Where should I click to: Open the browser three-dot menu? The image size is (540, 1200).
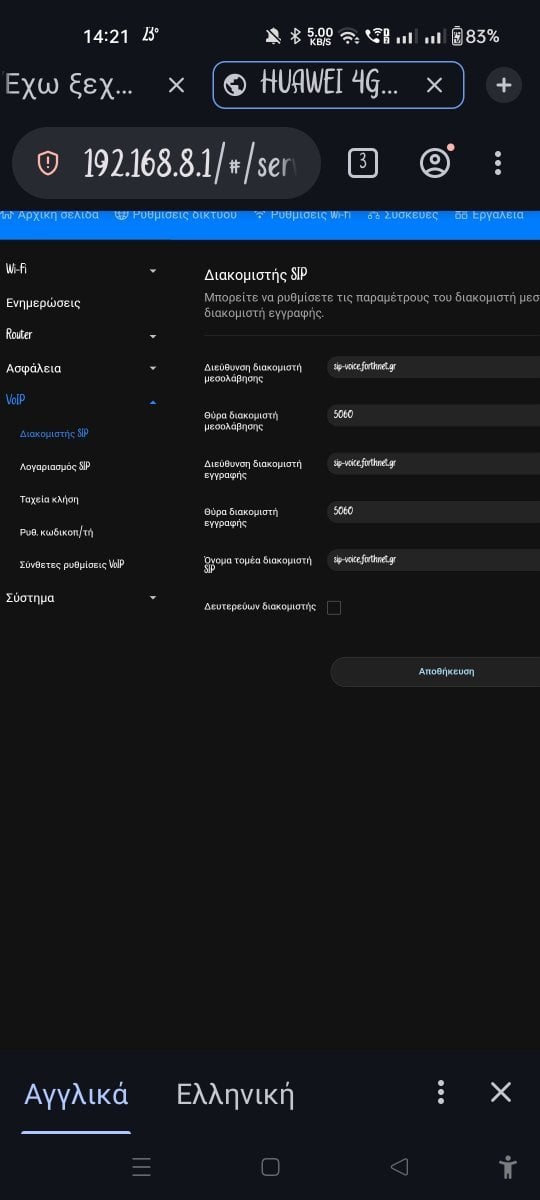[498, 163]
